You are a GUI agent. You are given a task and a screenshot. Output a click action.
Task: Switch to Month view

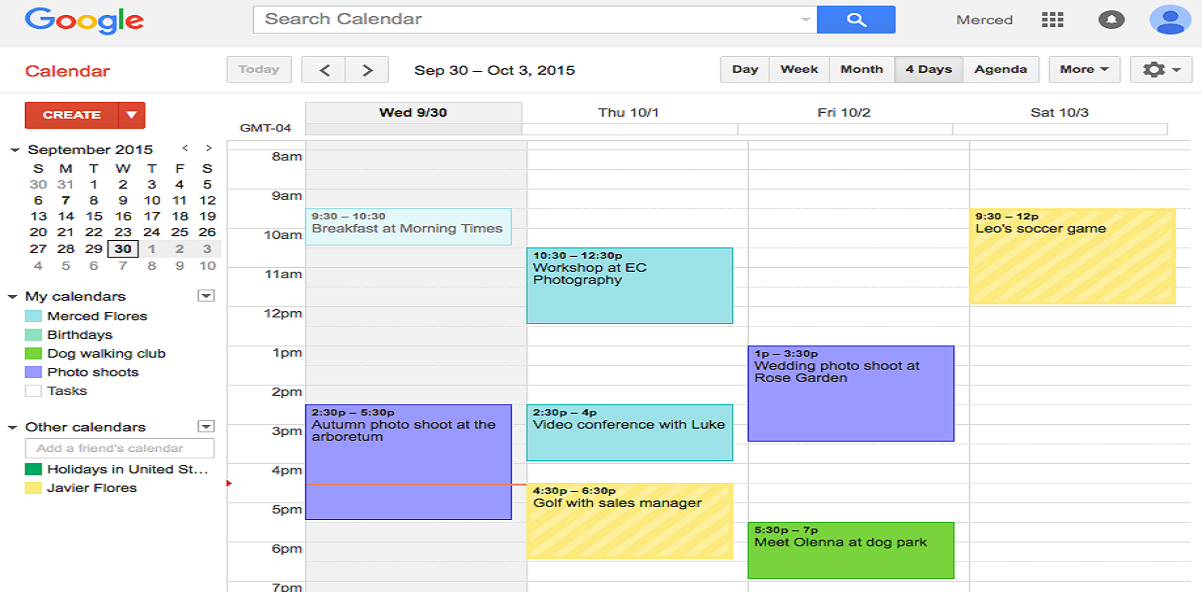click(861, 69)
